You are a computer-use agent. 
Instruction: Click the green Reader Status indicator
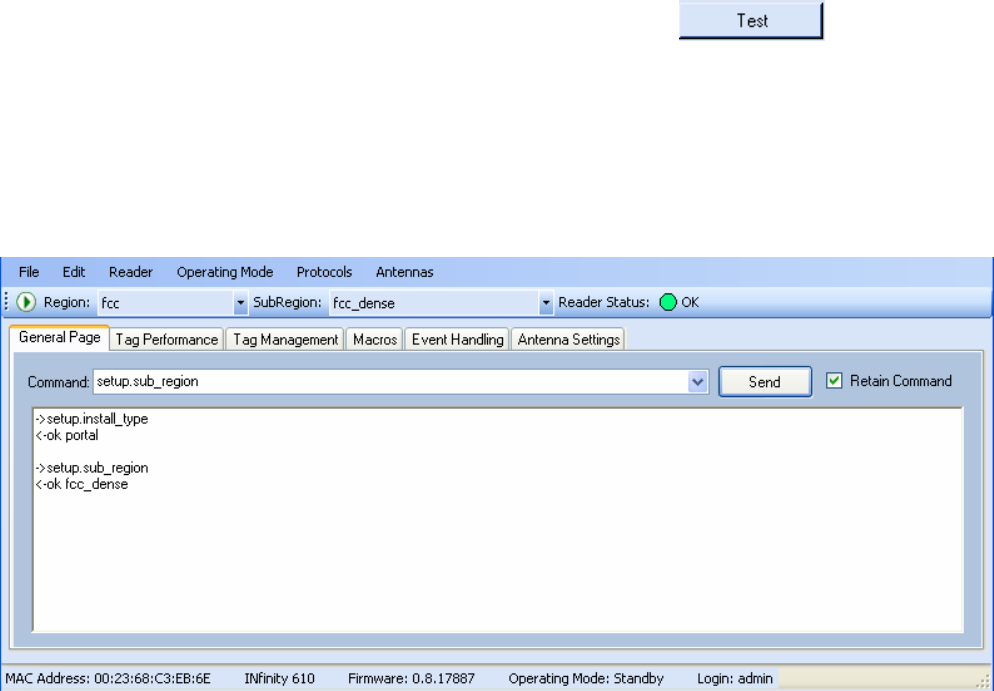[668, 302]
